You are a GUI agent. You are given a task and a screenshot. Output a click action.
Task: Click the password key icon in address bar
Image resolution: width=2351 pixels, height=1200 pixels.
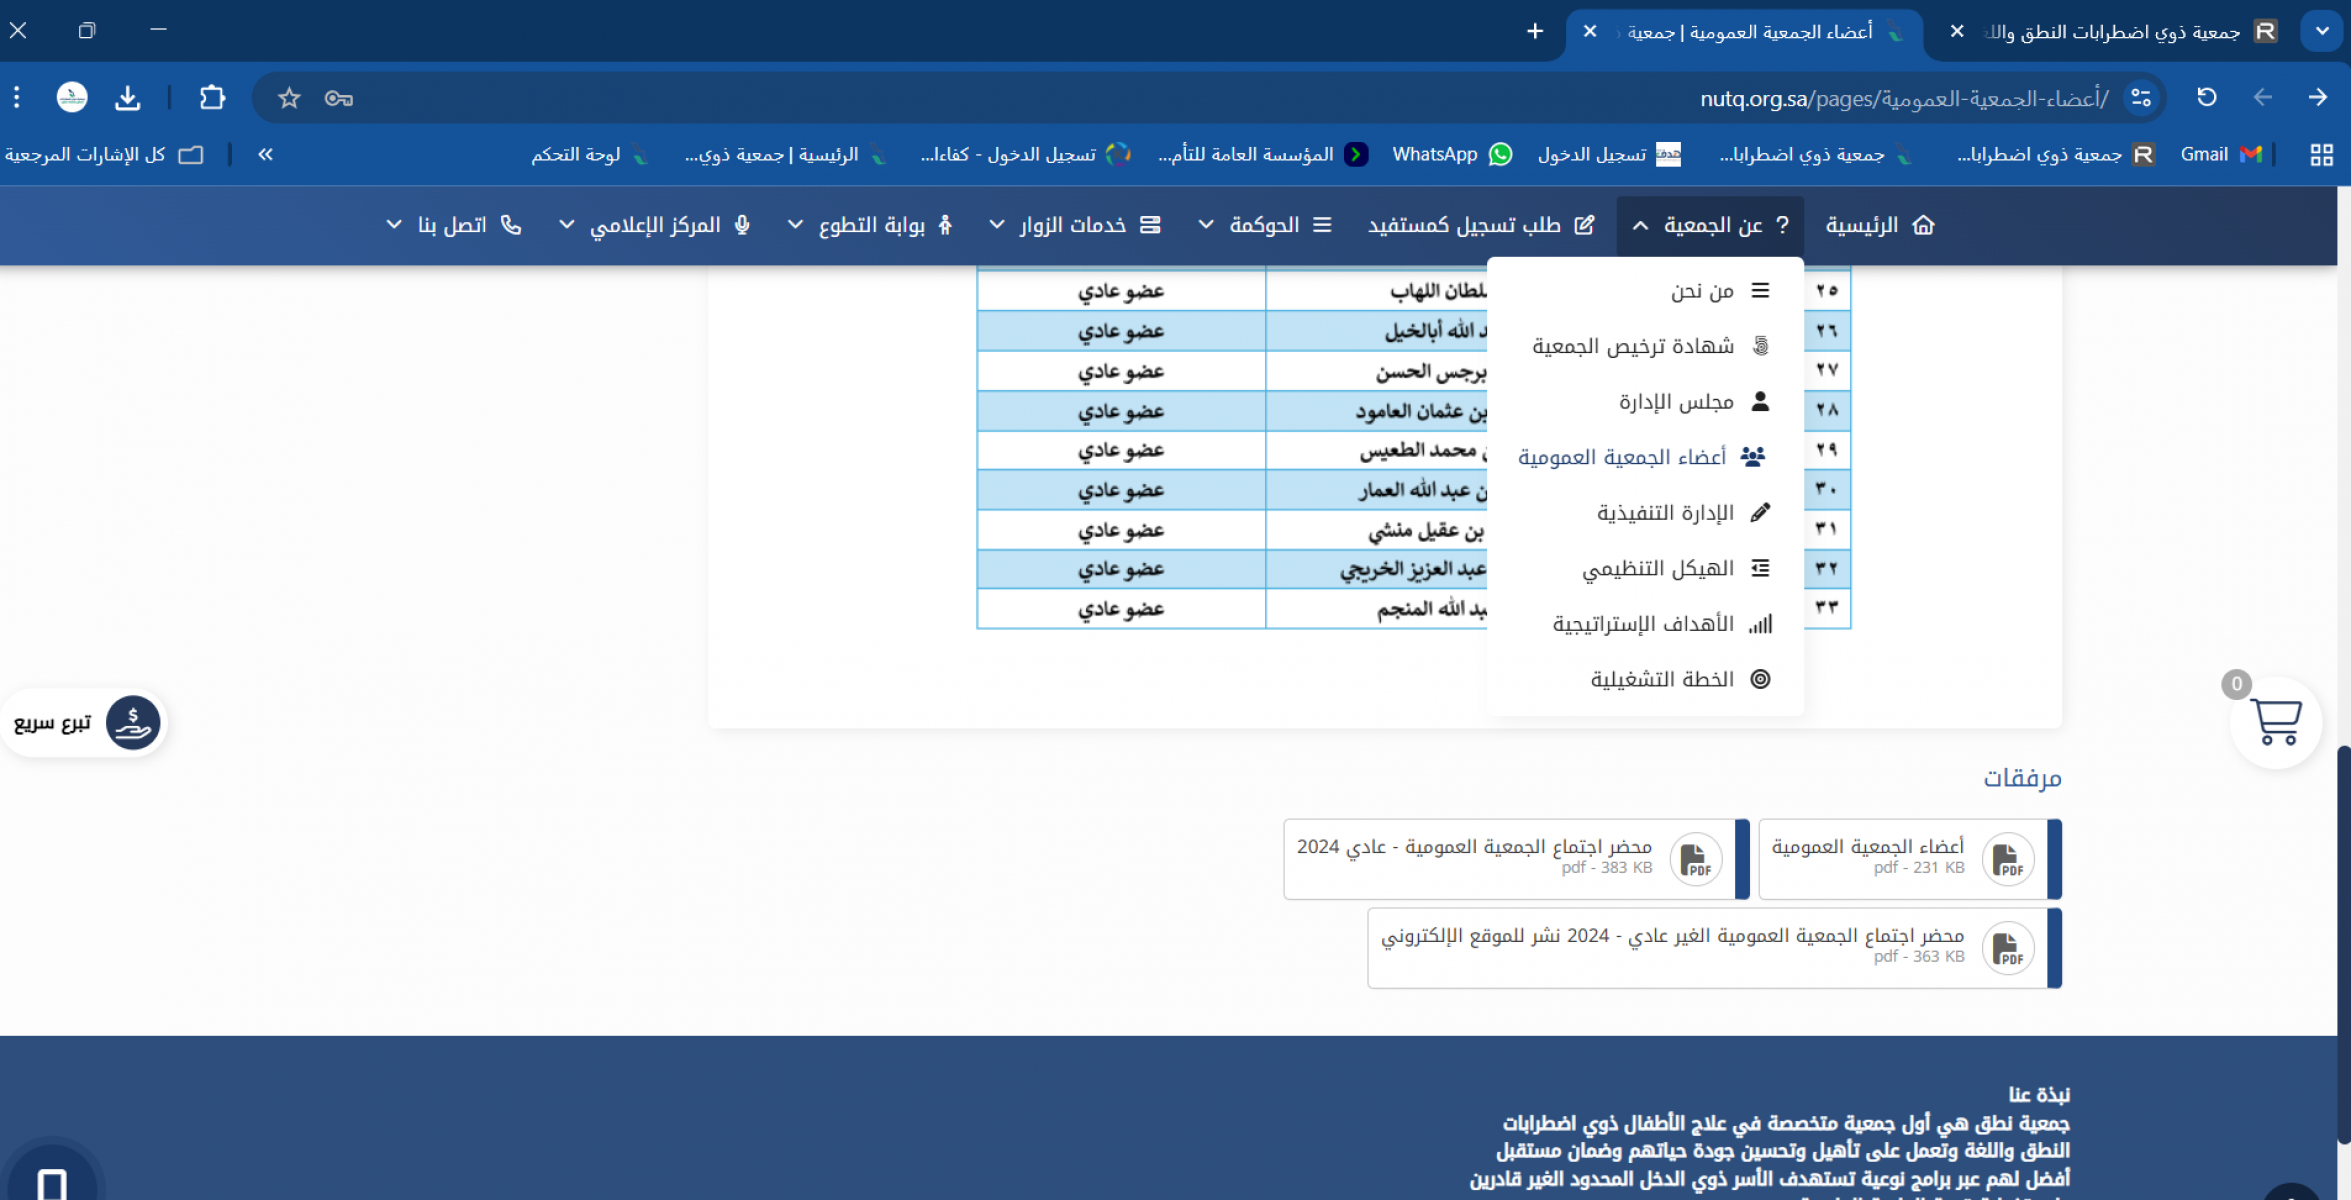click(339, 98)
